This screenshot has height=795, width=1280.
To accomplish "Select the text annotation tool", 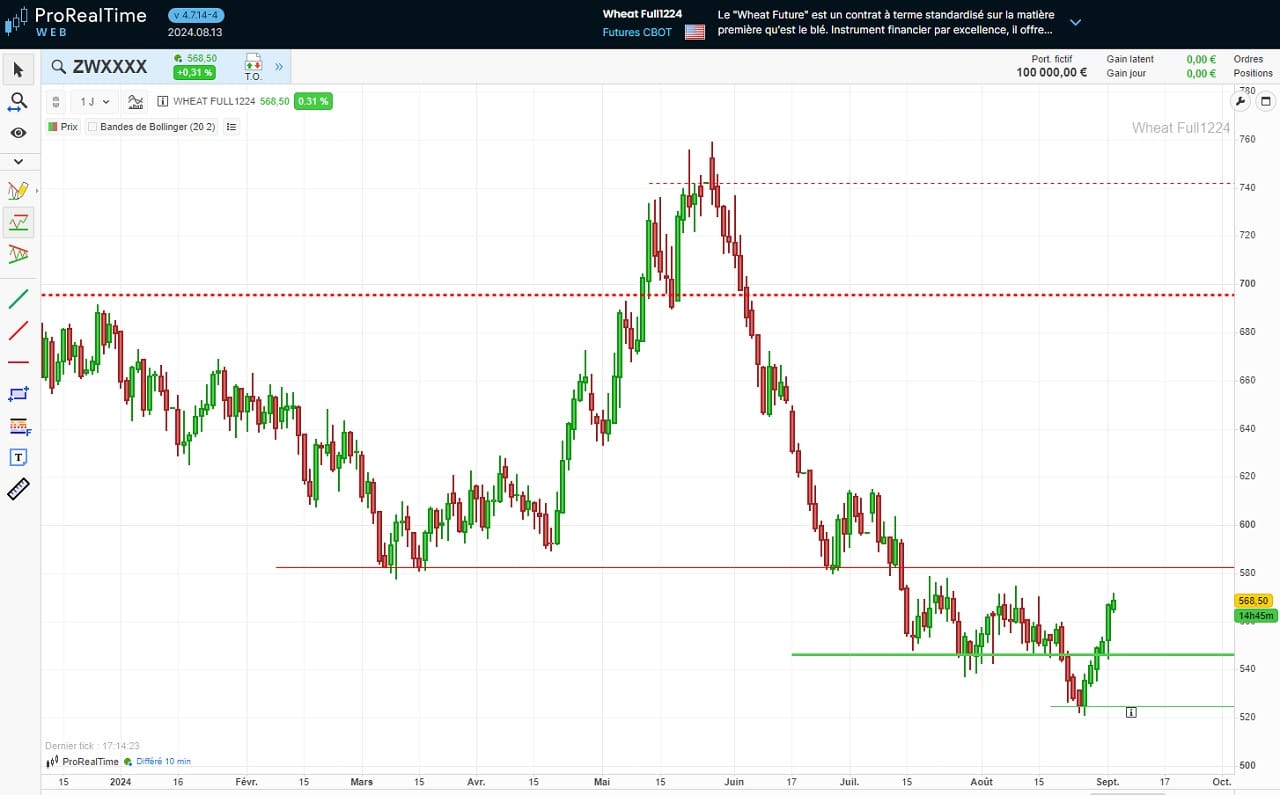I will (x=18, y=457).
